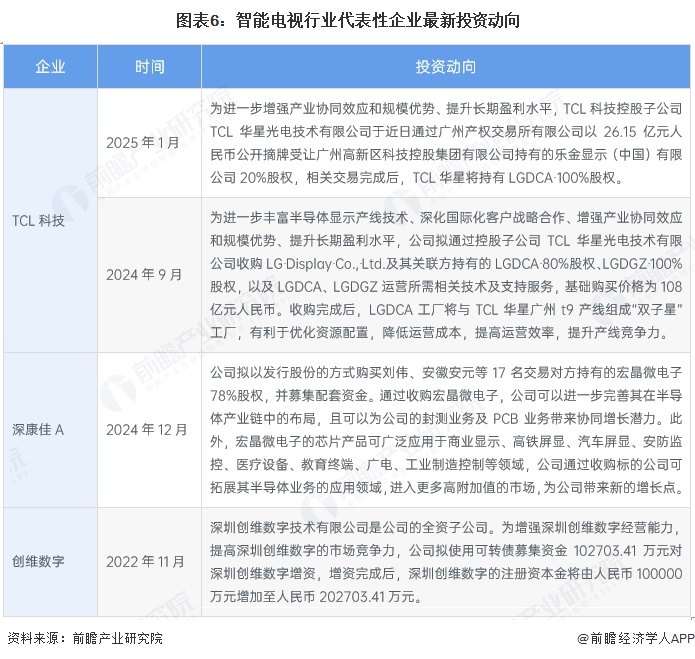Click the source note 资料来源：前瞻产业研究院

[85, 638]
